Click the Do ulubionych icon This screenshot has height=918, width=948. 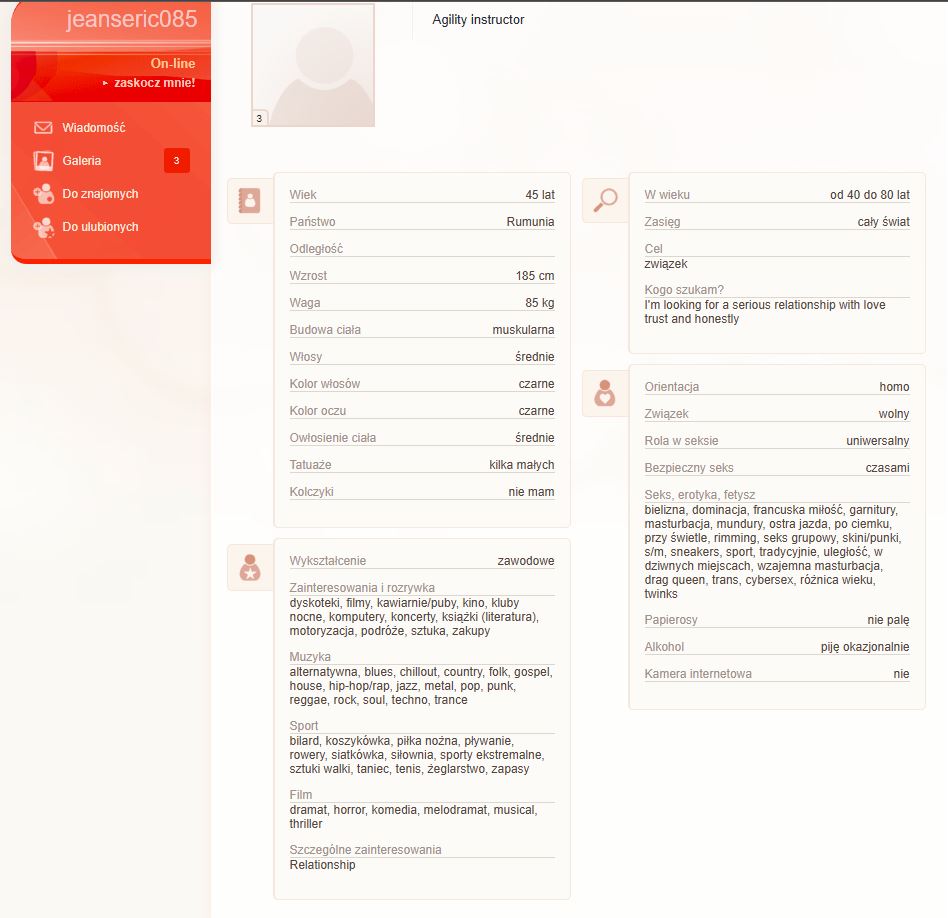coord(44,227)
